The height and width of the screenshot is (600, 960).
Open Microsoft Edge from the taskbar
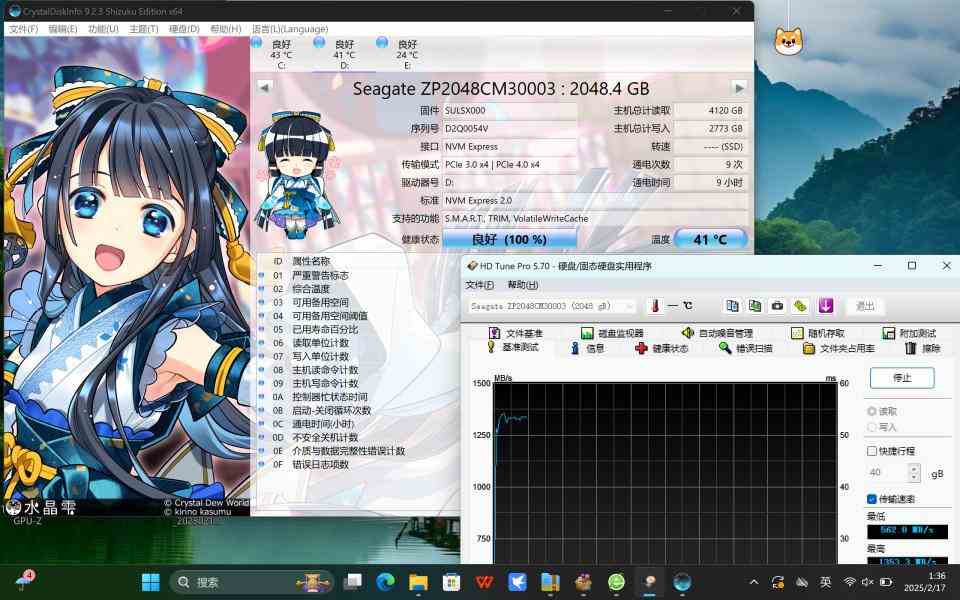click(x=385, y=582)
